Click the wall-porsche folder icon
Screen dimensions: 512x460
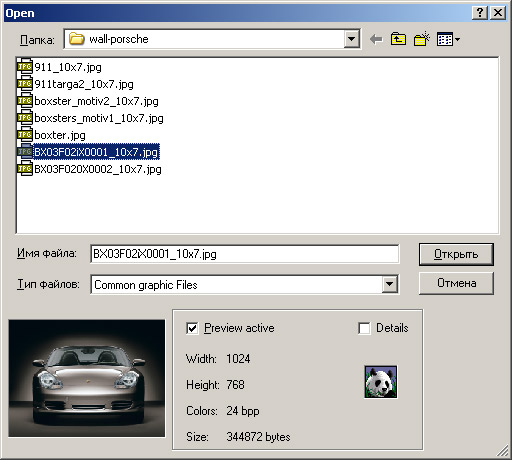pyautogui.click(x=76, y=39)
